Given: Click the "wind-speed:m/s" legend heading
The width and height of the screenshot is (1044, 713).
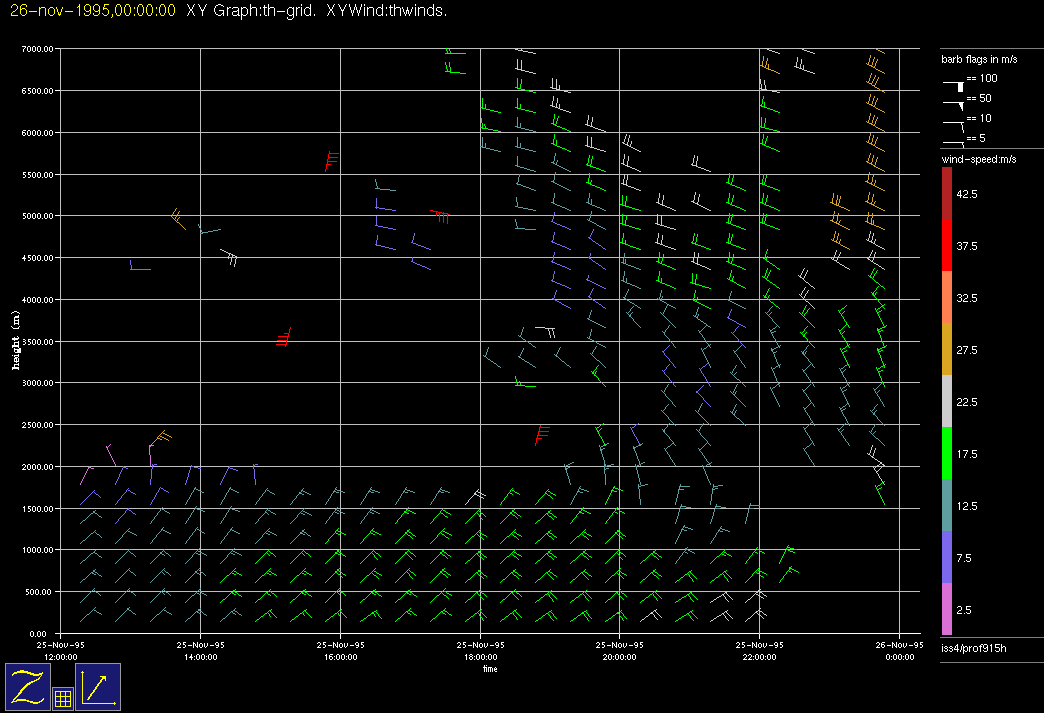Looking at the screenshot, I should pyautogui.click(x=977, y=159).
